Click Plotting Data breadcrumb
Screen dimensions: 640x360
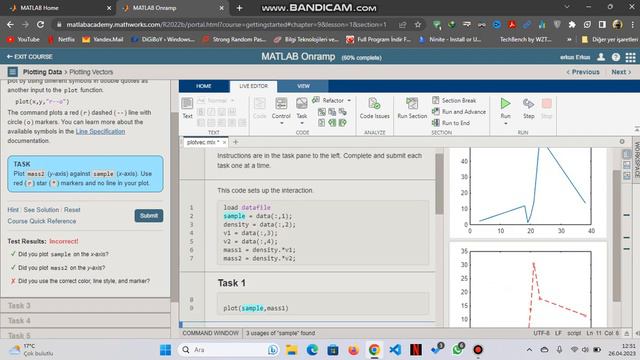[42, 72]
